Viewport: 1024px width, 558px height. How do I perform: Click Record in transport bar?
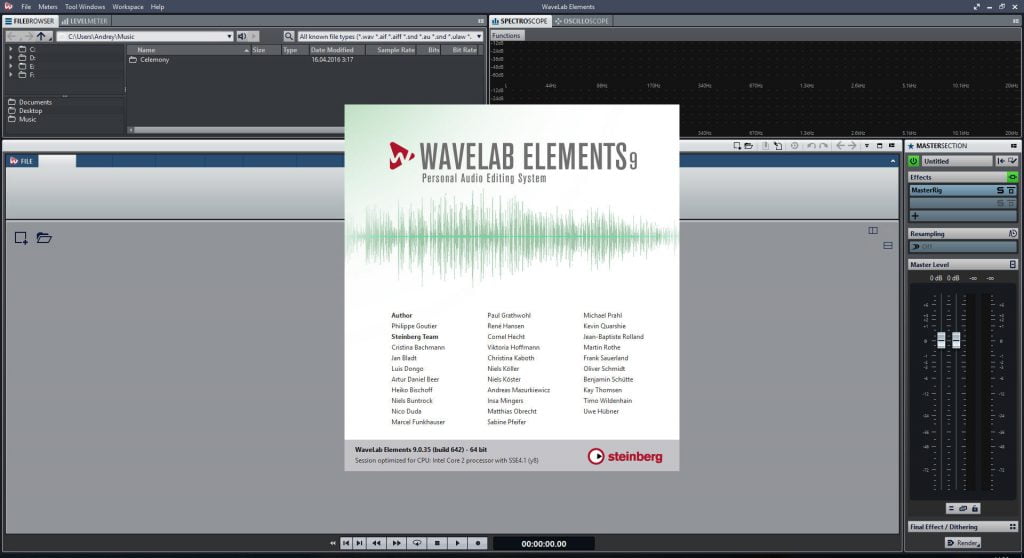(478, 543)
